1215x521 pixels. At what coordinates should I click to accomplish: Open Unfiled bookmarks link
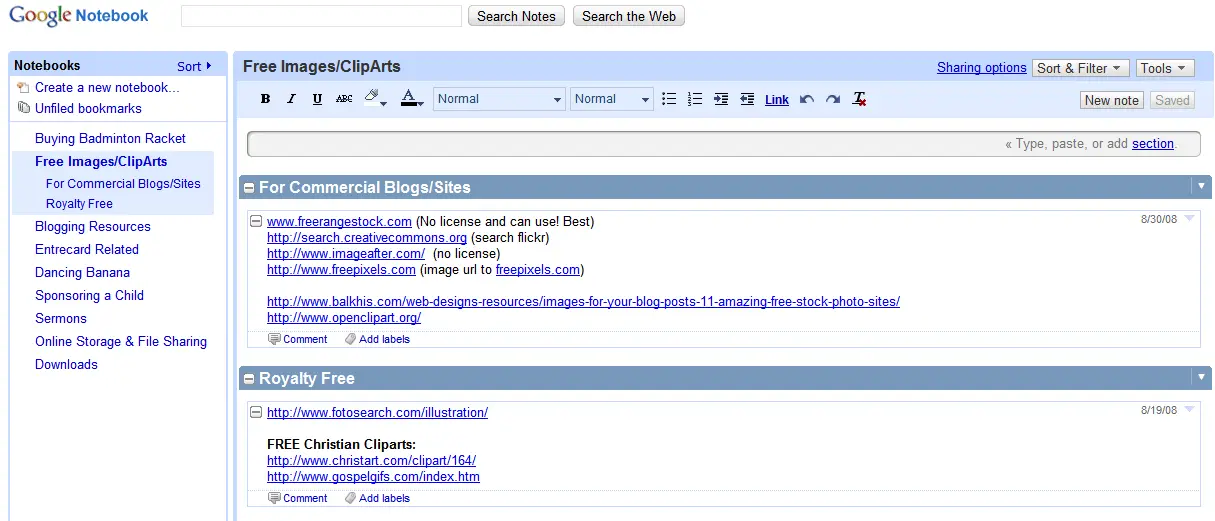pyautogui.click(x=88, y=108)
